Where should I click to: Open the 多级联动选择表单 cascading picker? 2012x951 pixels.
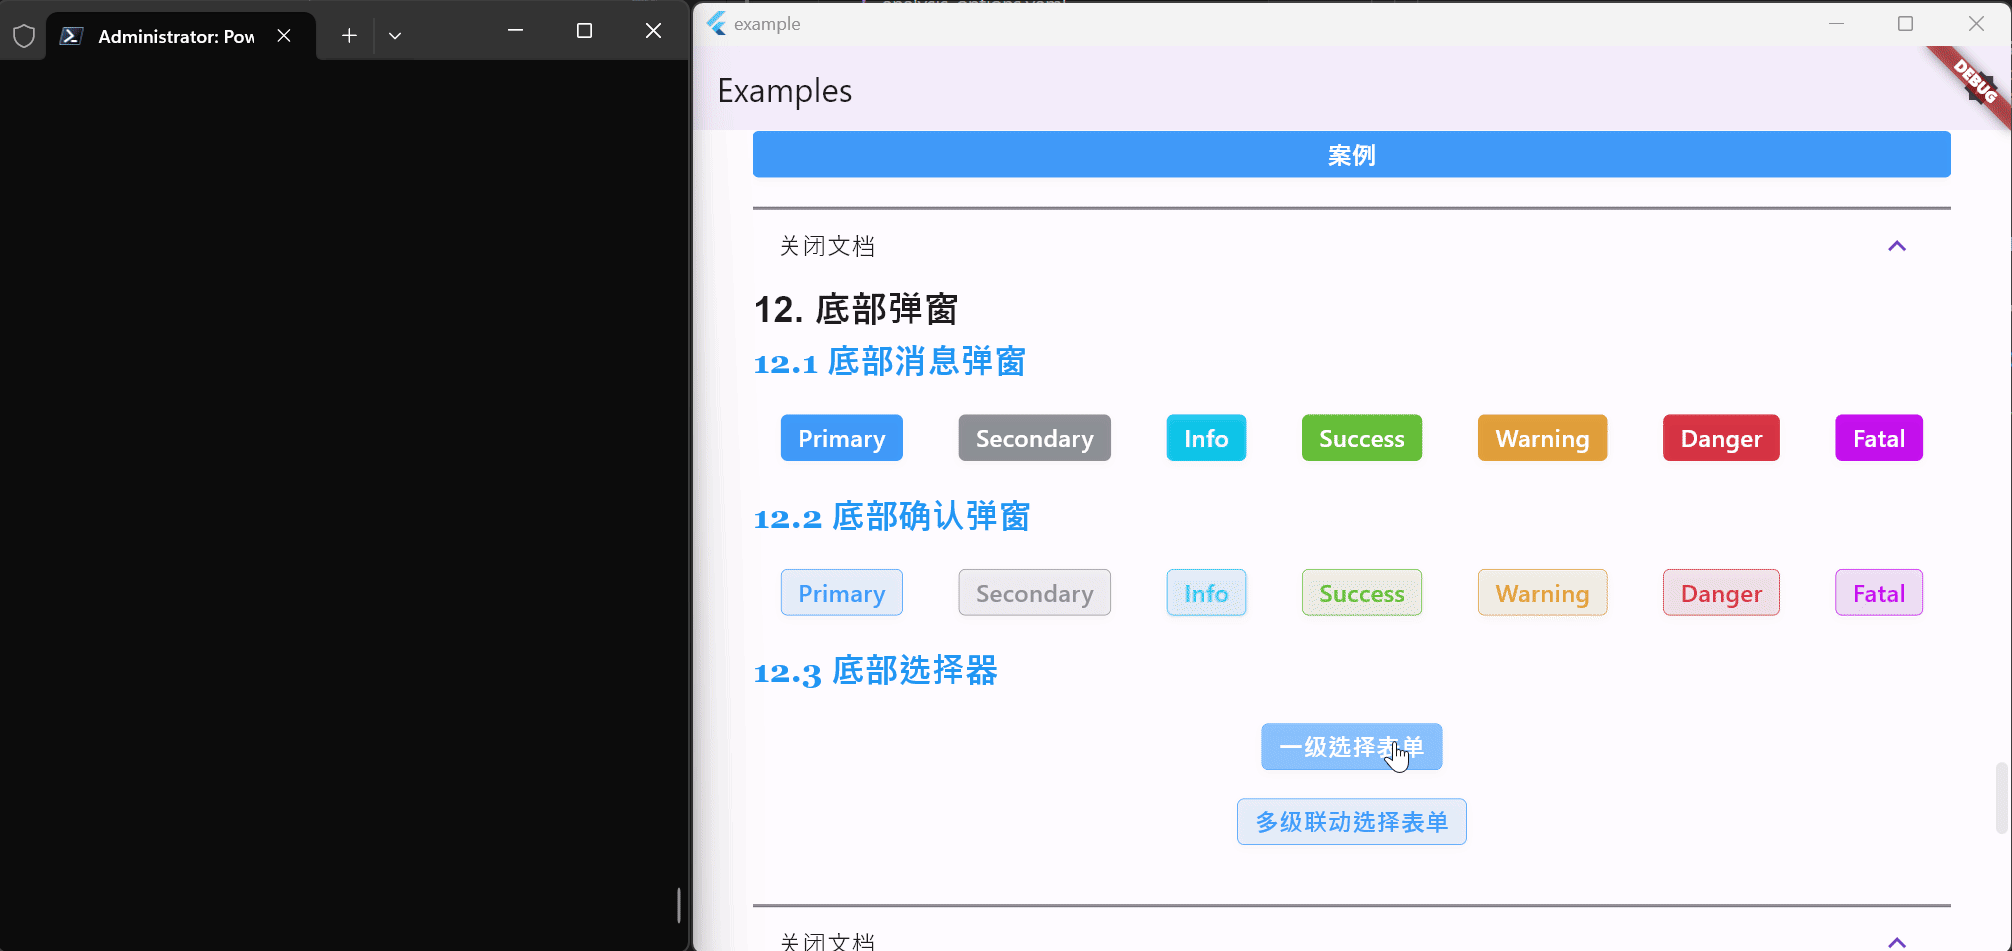coord(1351,821)
